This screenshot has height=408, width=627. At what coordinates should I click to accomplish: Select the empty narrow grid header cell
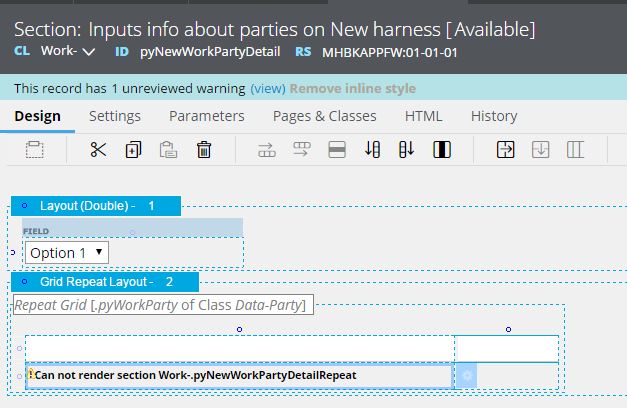507,349
